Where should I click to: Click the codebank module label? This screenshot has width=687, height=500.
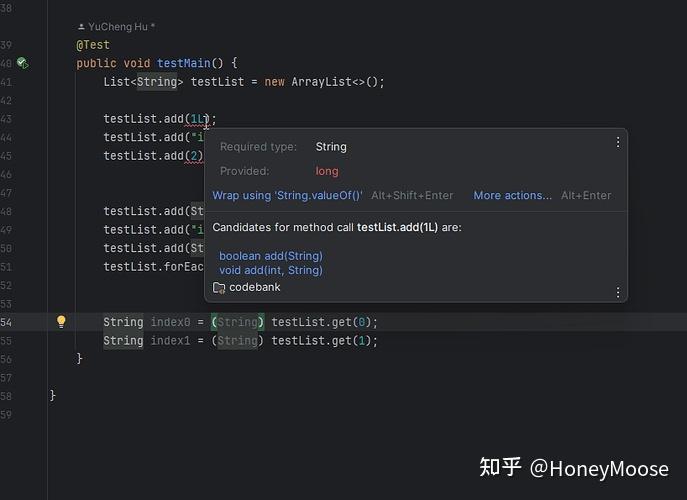[255, 287]
